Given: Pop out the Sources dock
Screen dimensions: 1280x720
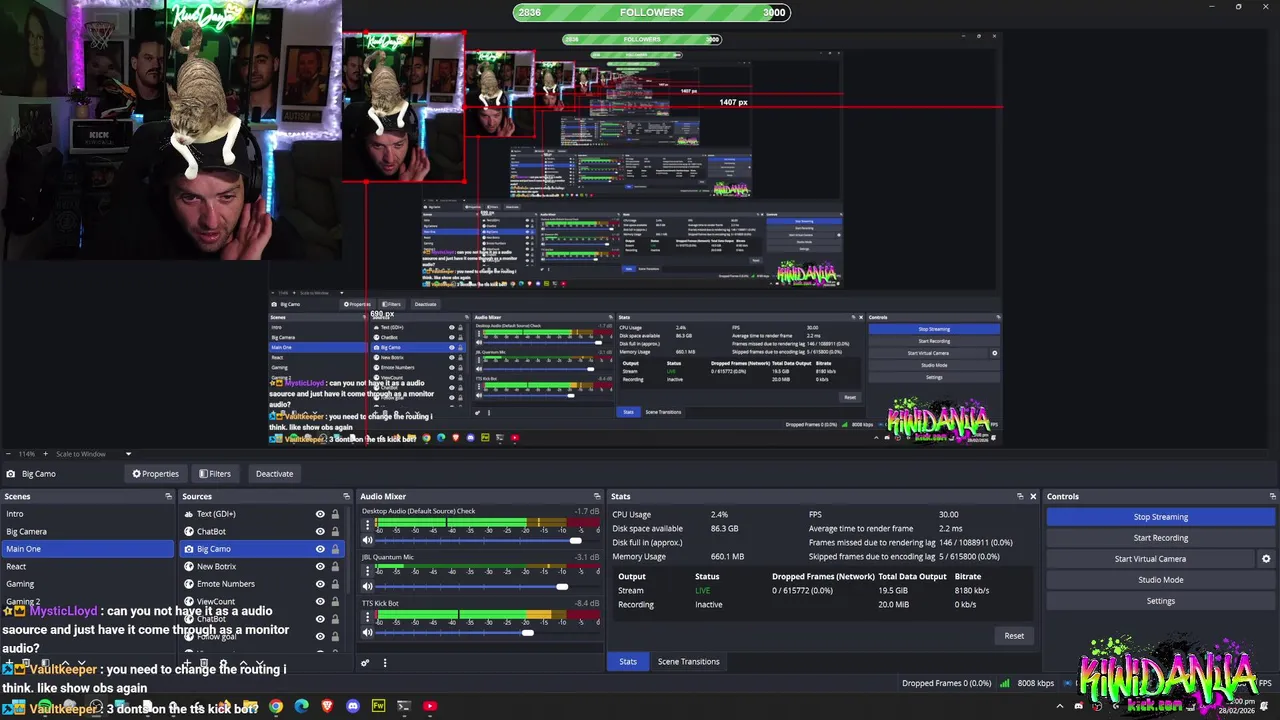Looking at the screenshot, I should pos(347,496).
